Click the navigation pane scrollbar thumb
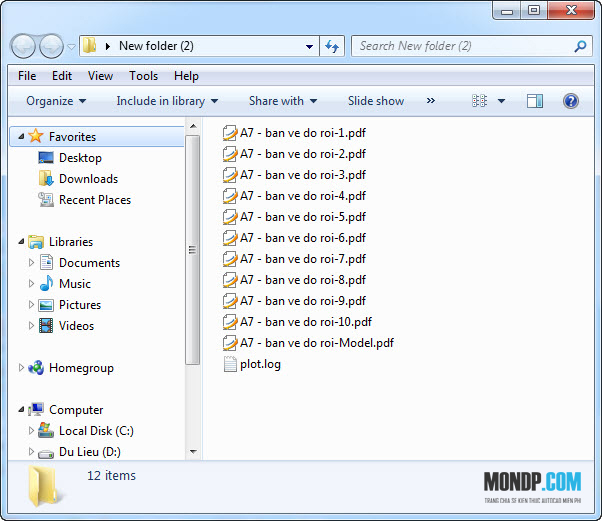This screenshot has width=602, height=521. point(193,250)
